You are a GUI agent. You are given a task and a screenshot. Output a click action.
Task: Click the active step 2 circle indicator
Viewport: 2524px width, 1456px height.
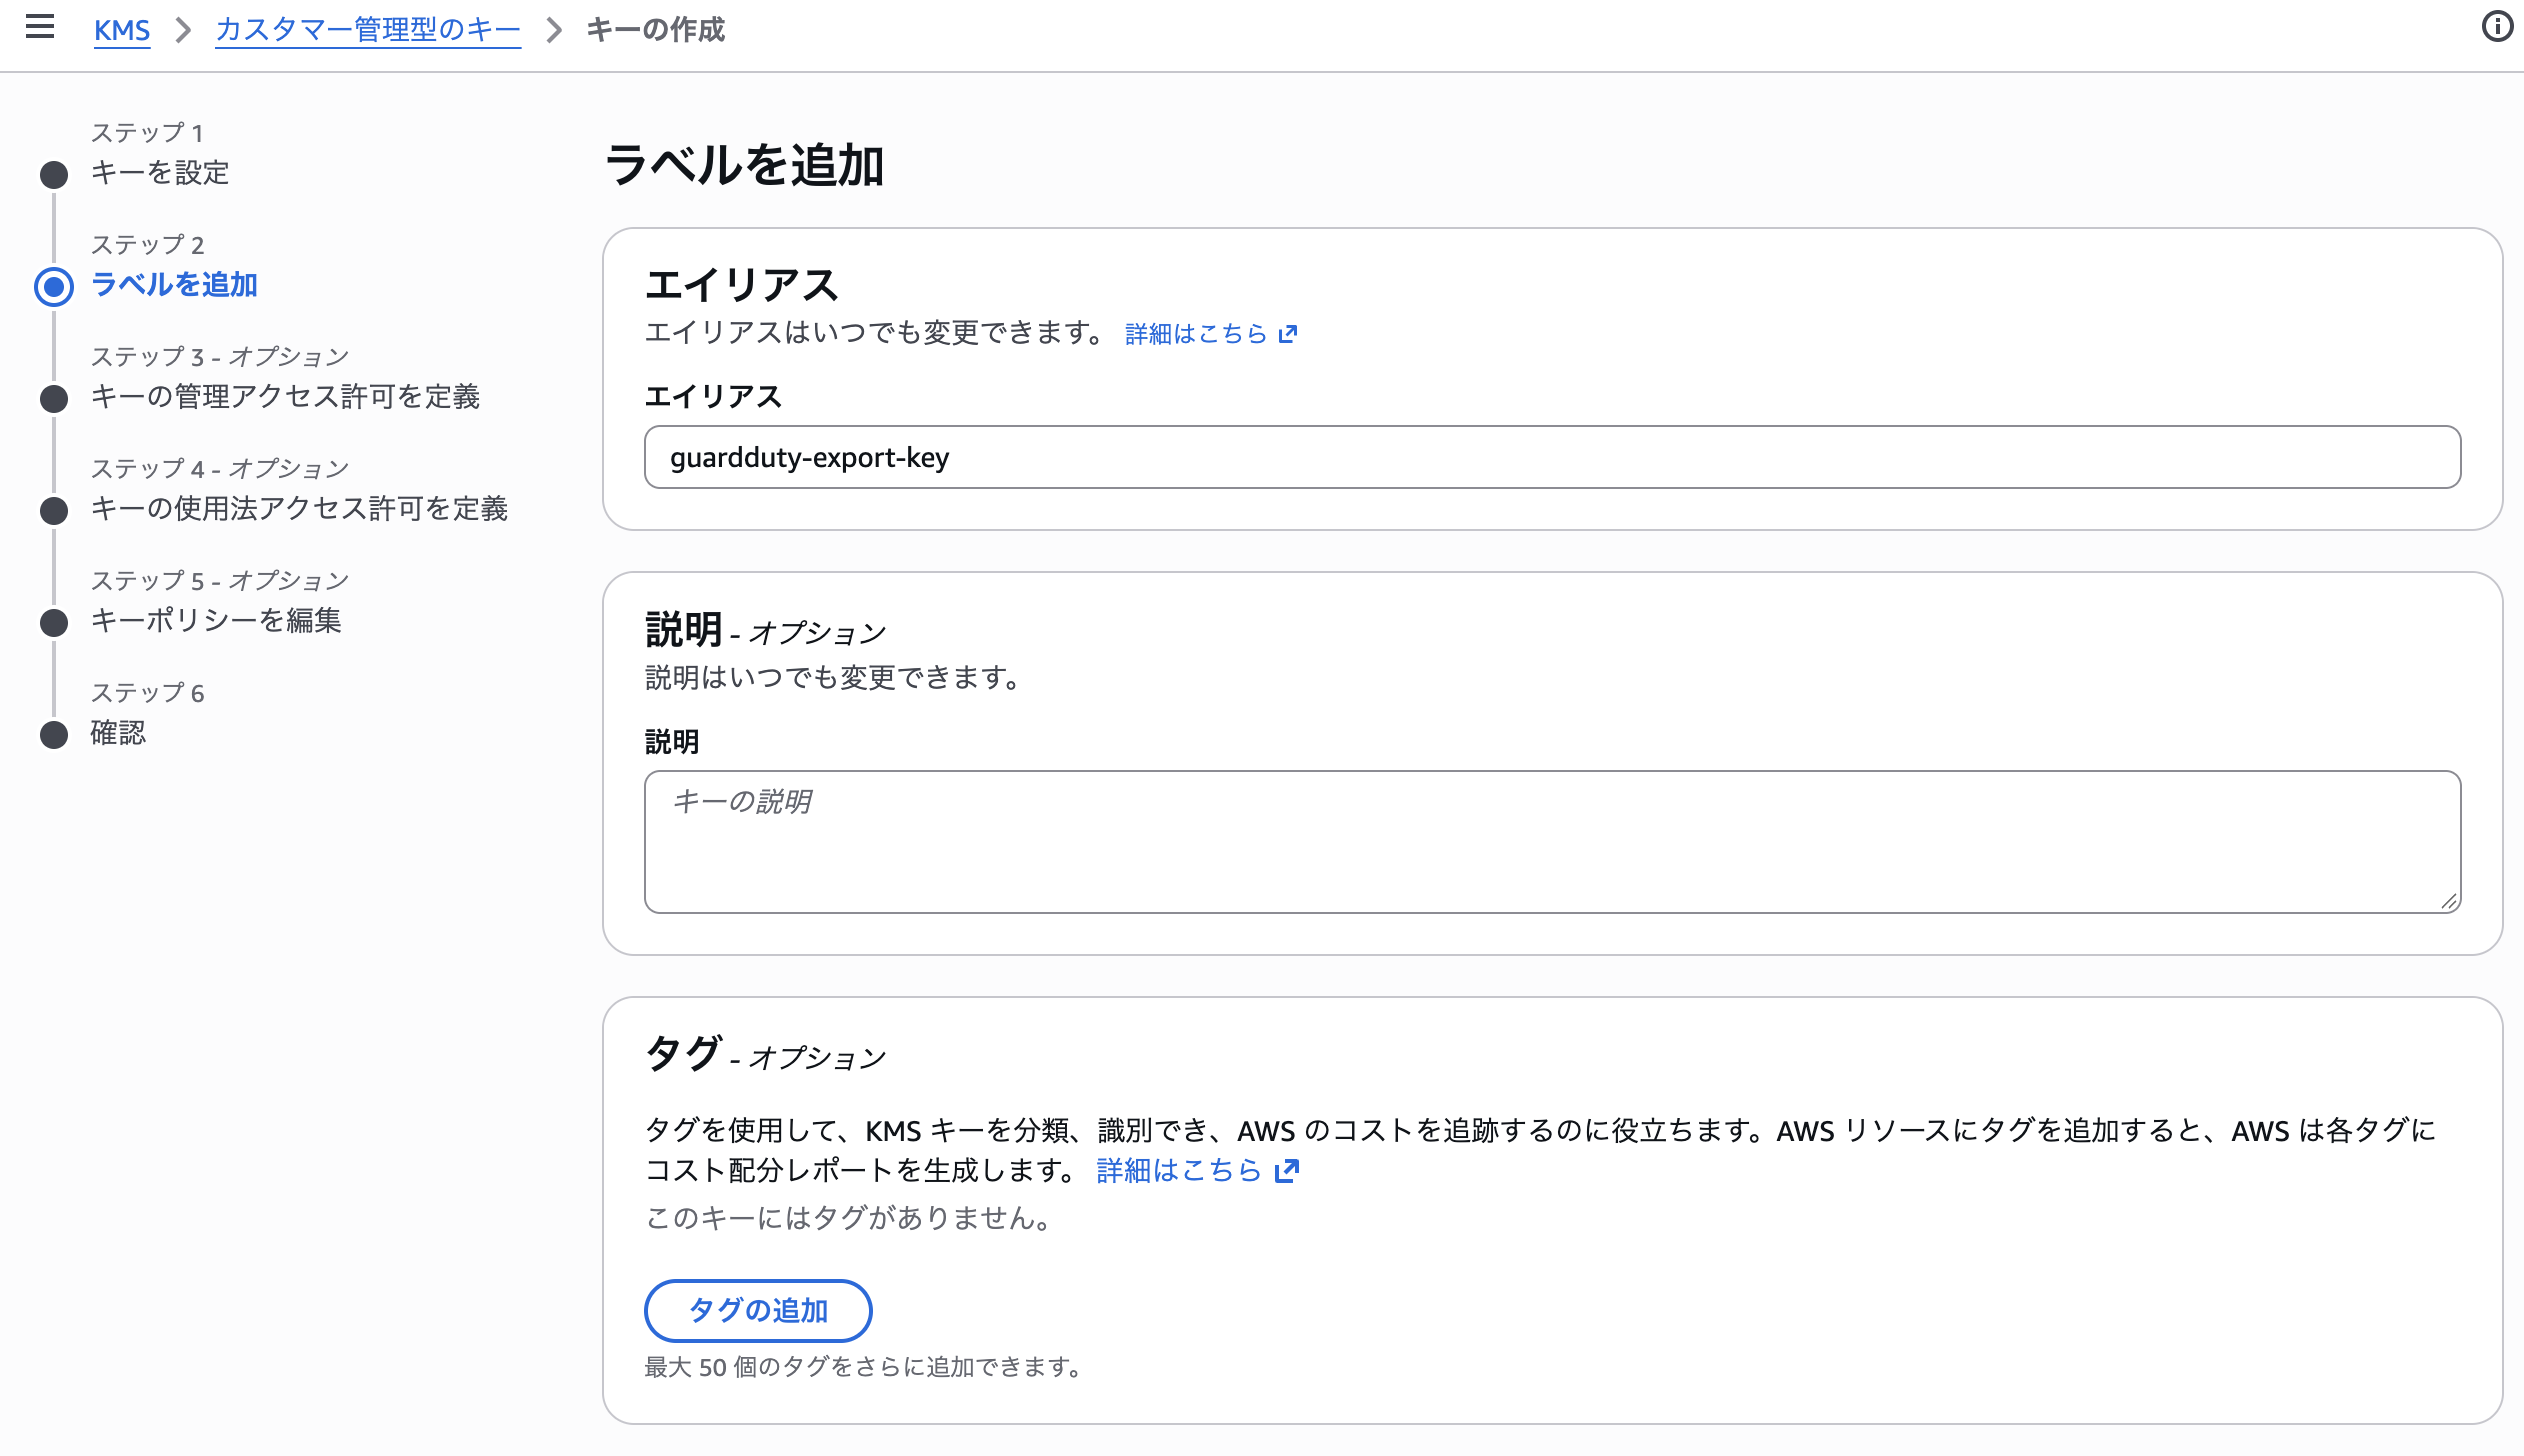[54, 287]
